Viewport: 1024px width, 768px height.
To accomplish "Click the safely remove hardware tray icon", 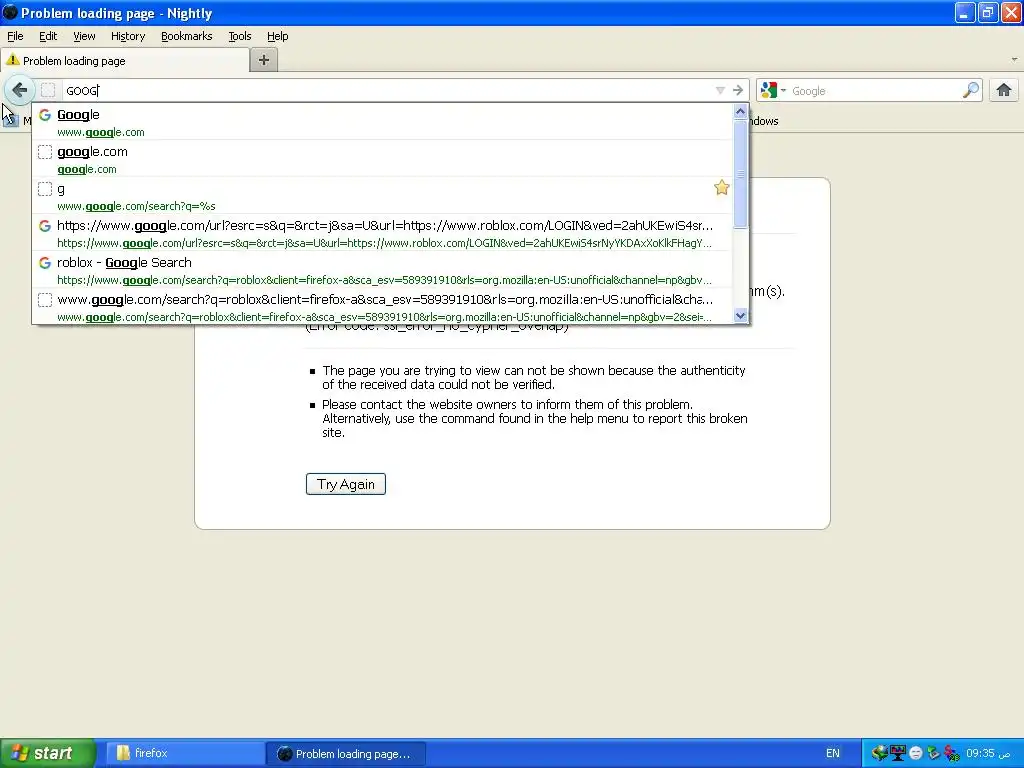I will click(x=933, y=753).
